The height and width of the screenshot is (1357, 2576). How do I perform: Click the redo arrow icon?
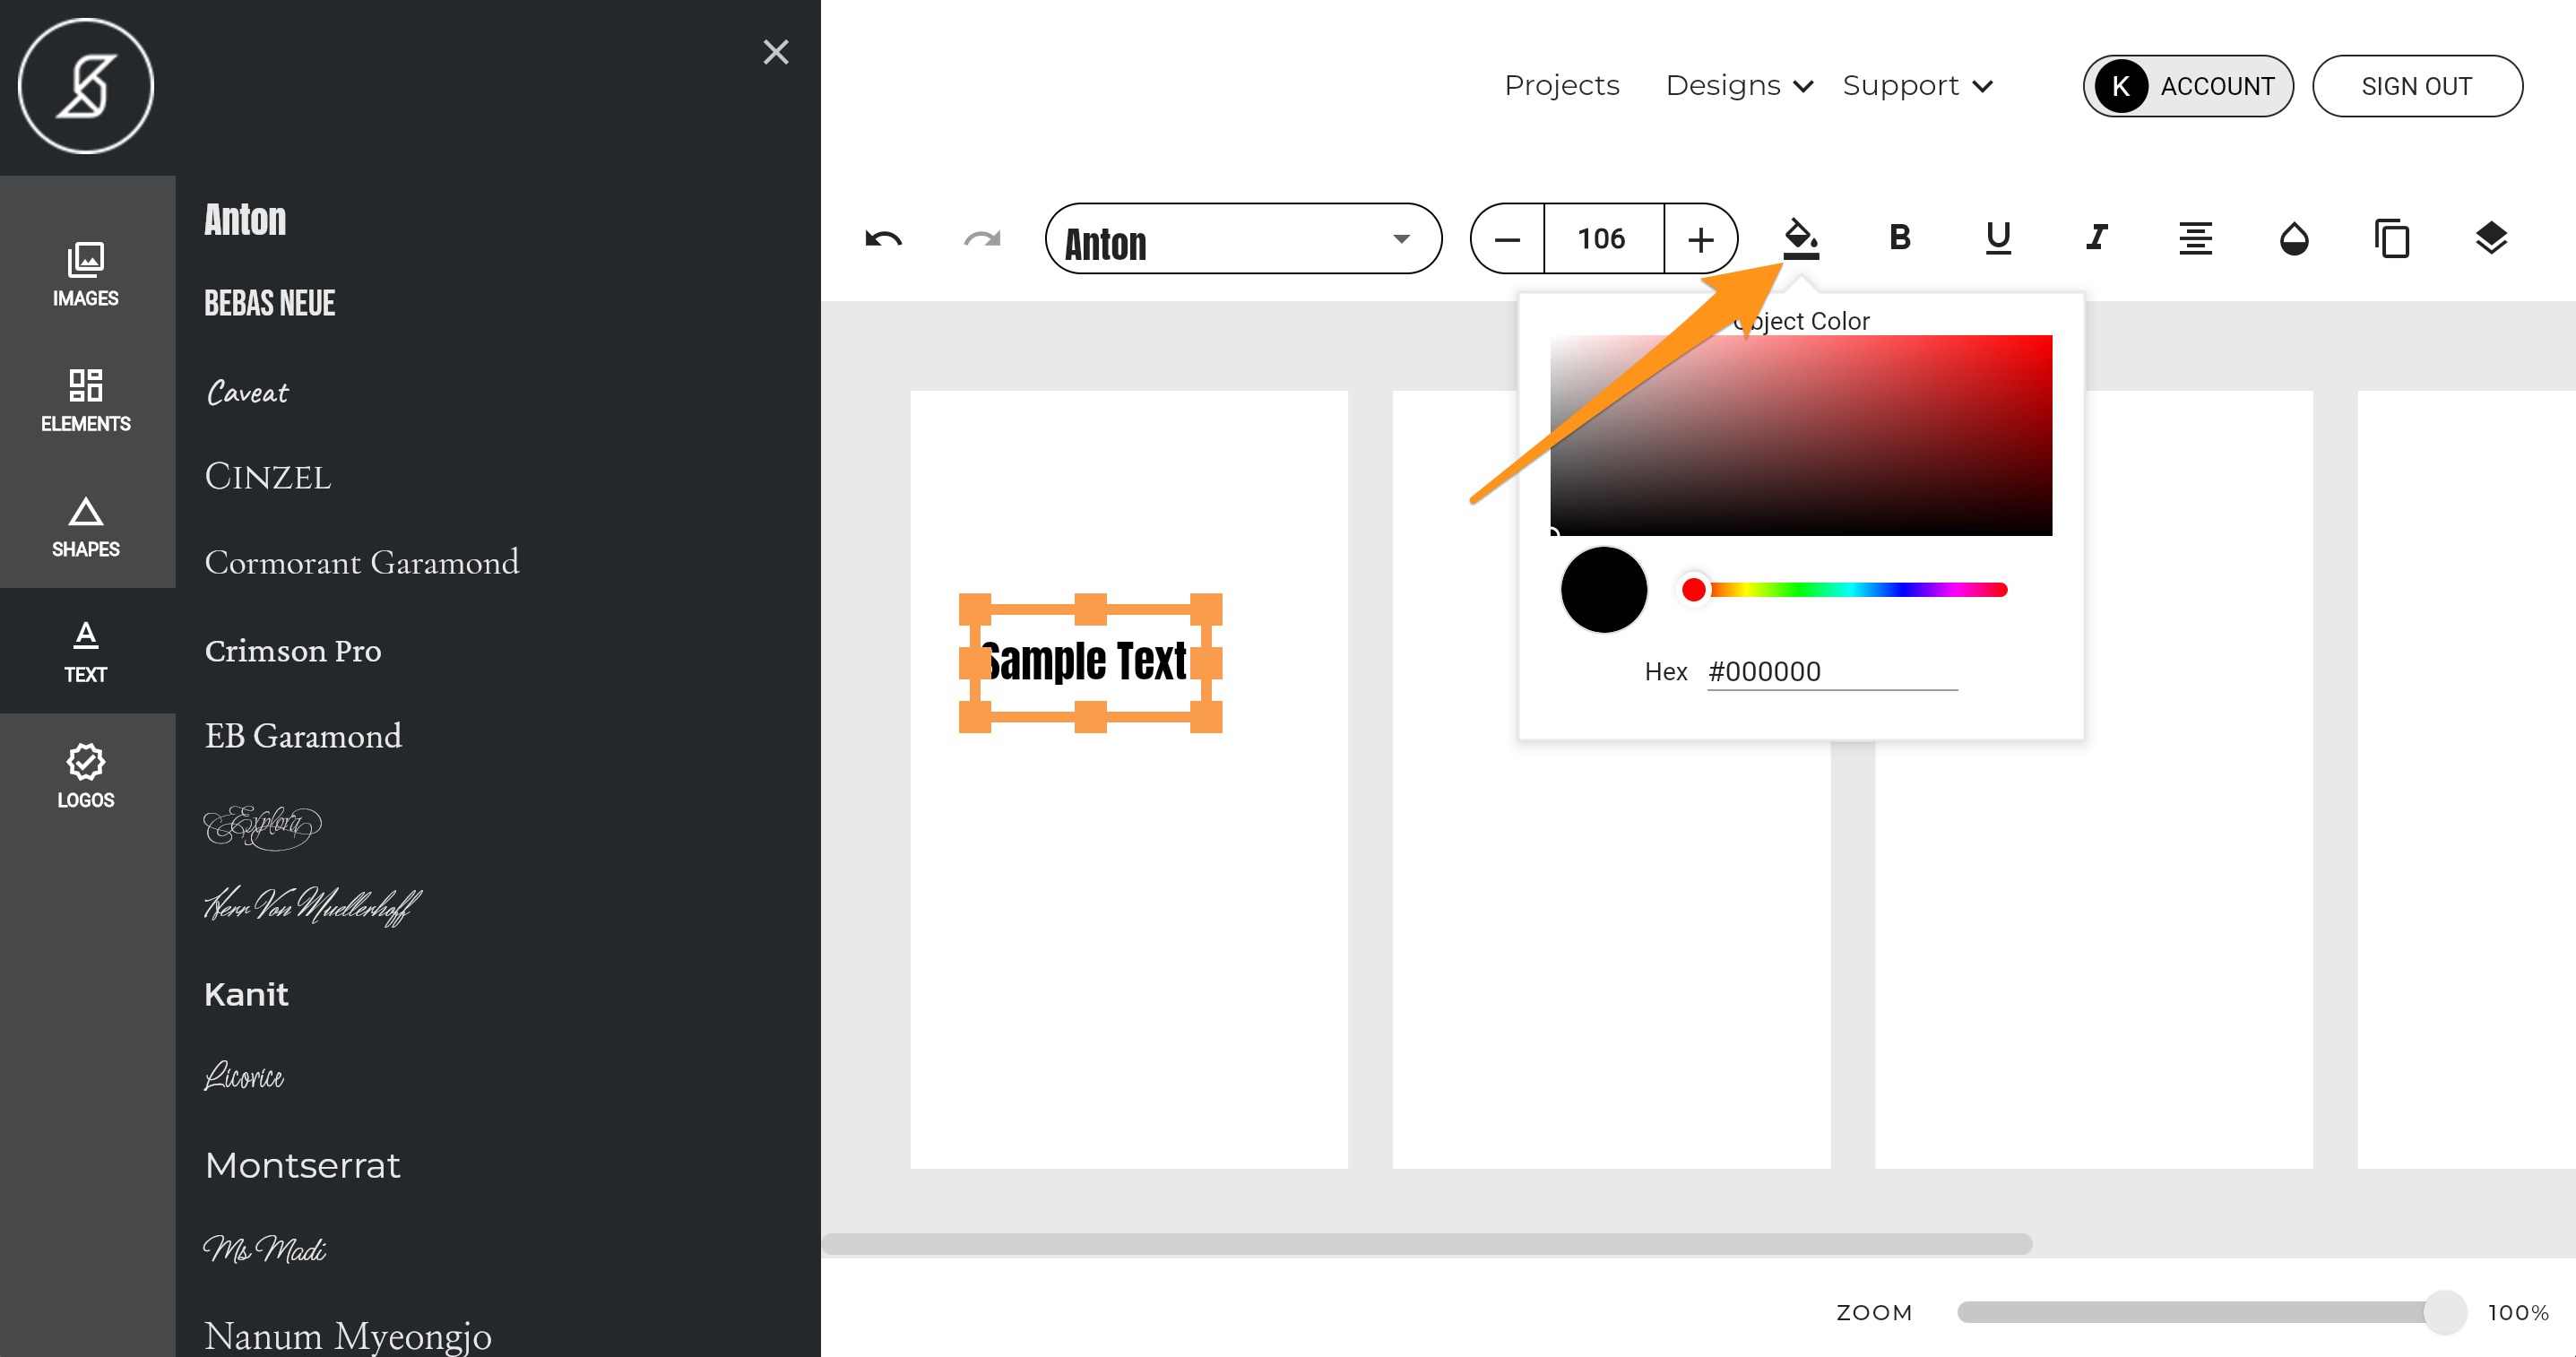click(x=981, y=239)
